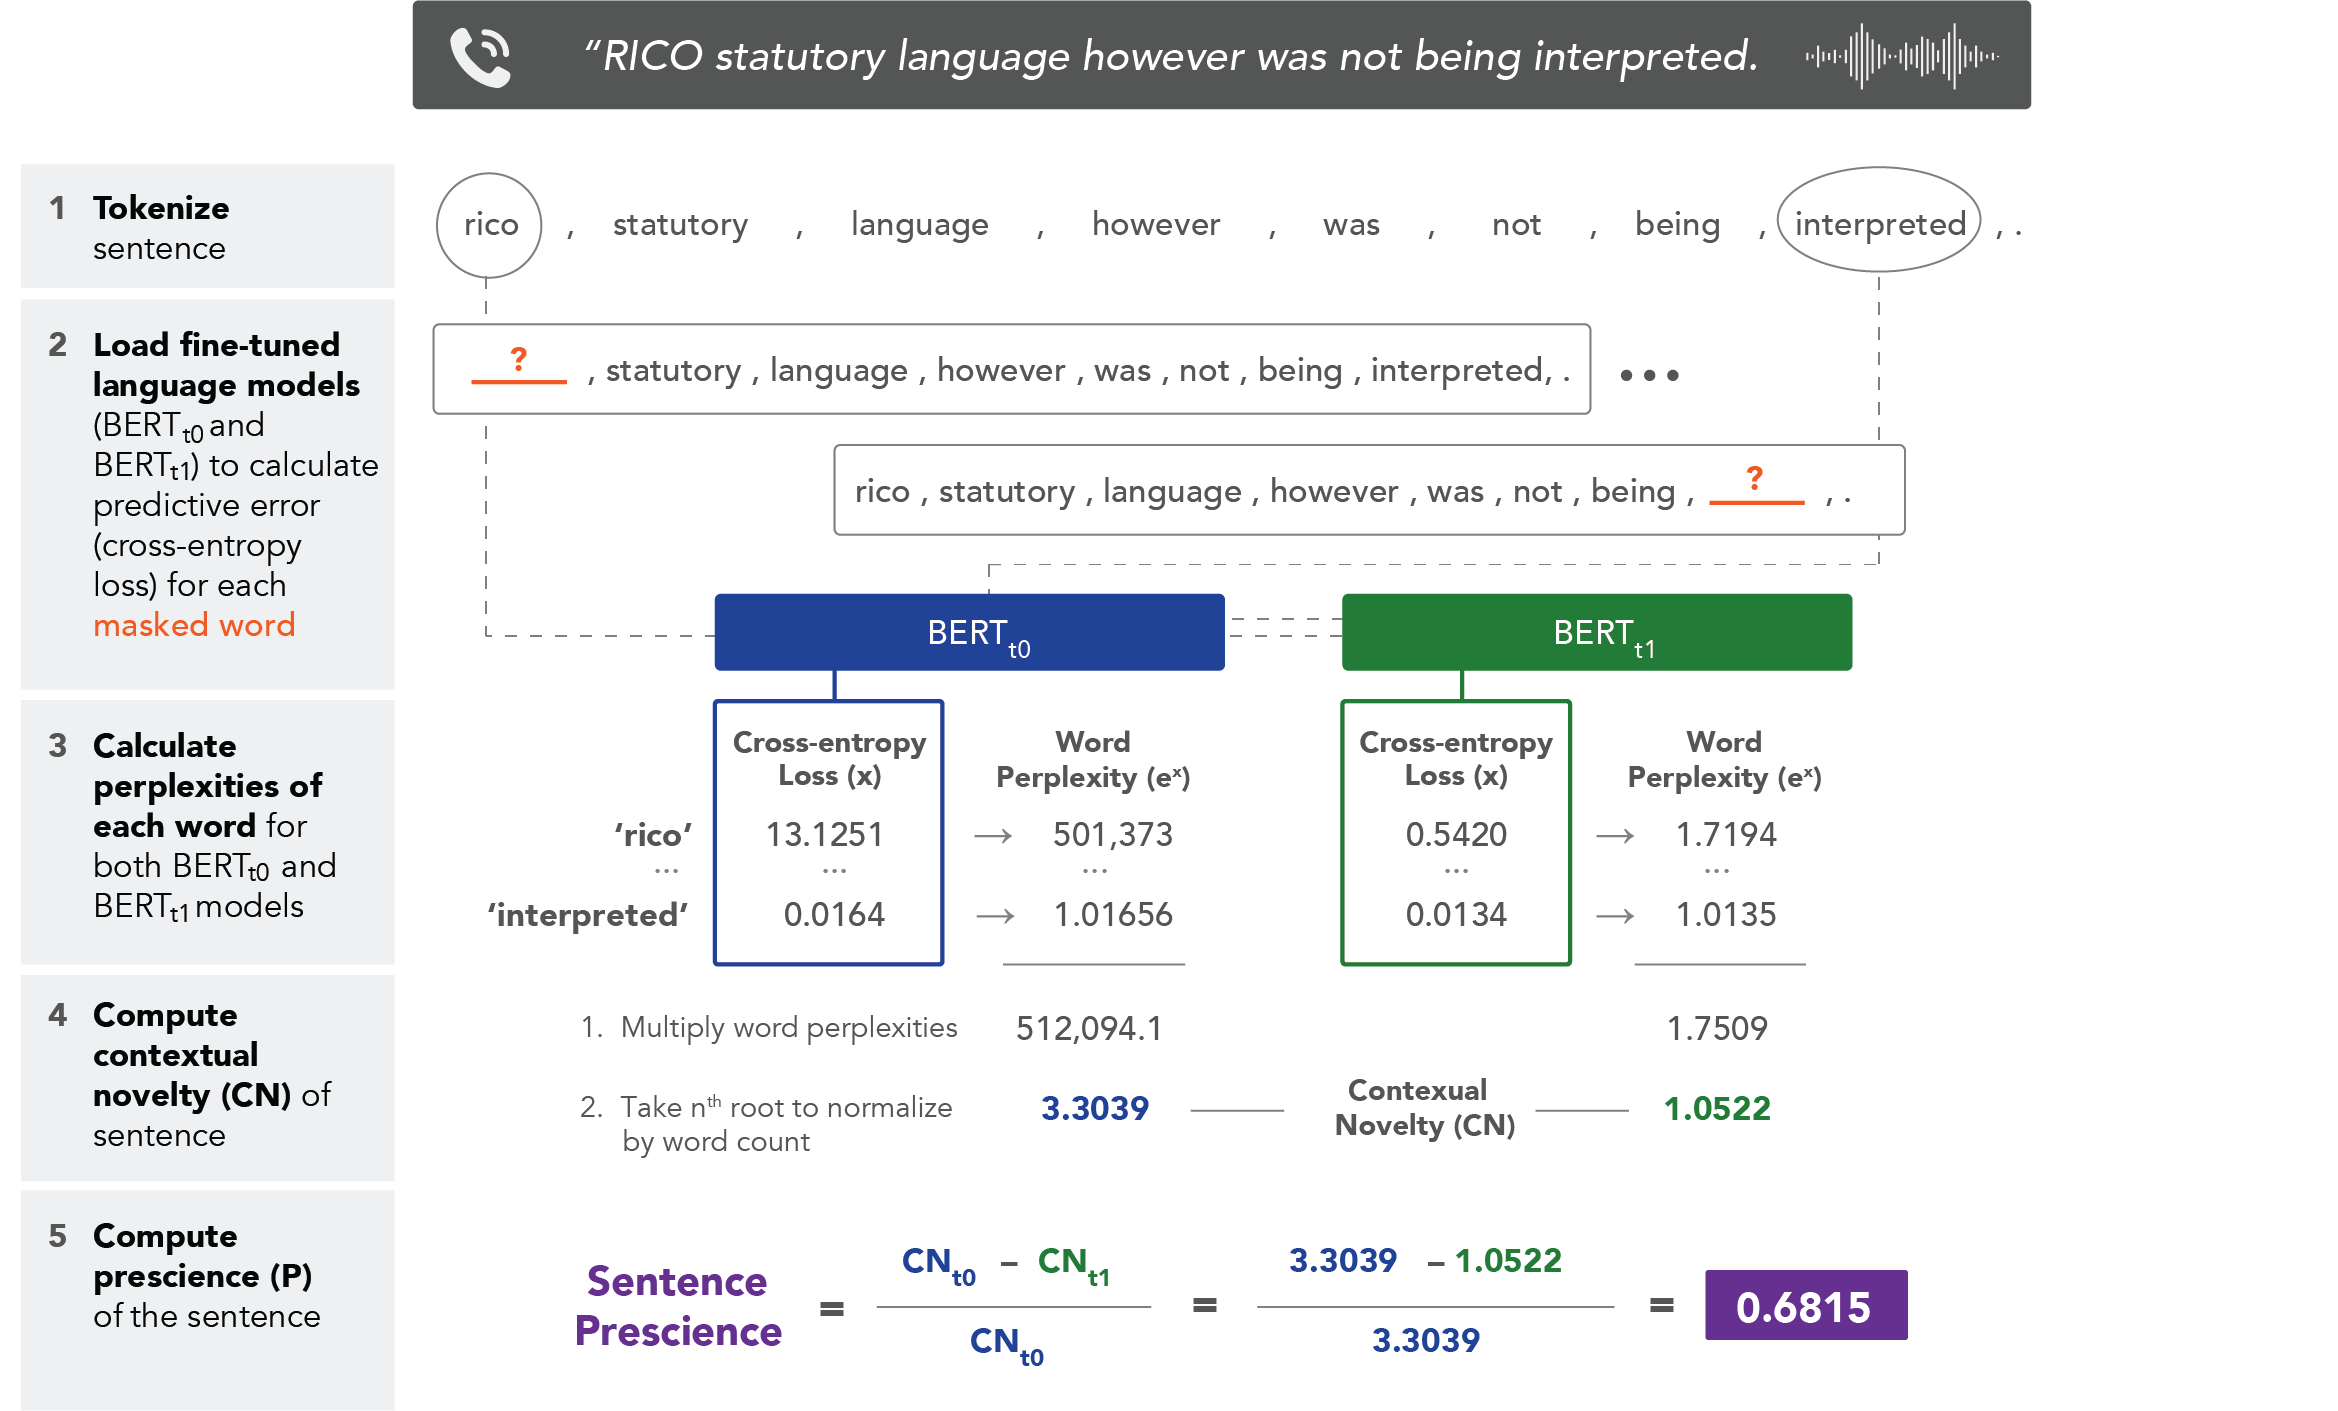
Task: Click the blue Cross-entropy Loss box
Action: tap(829, 832)
